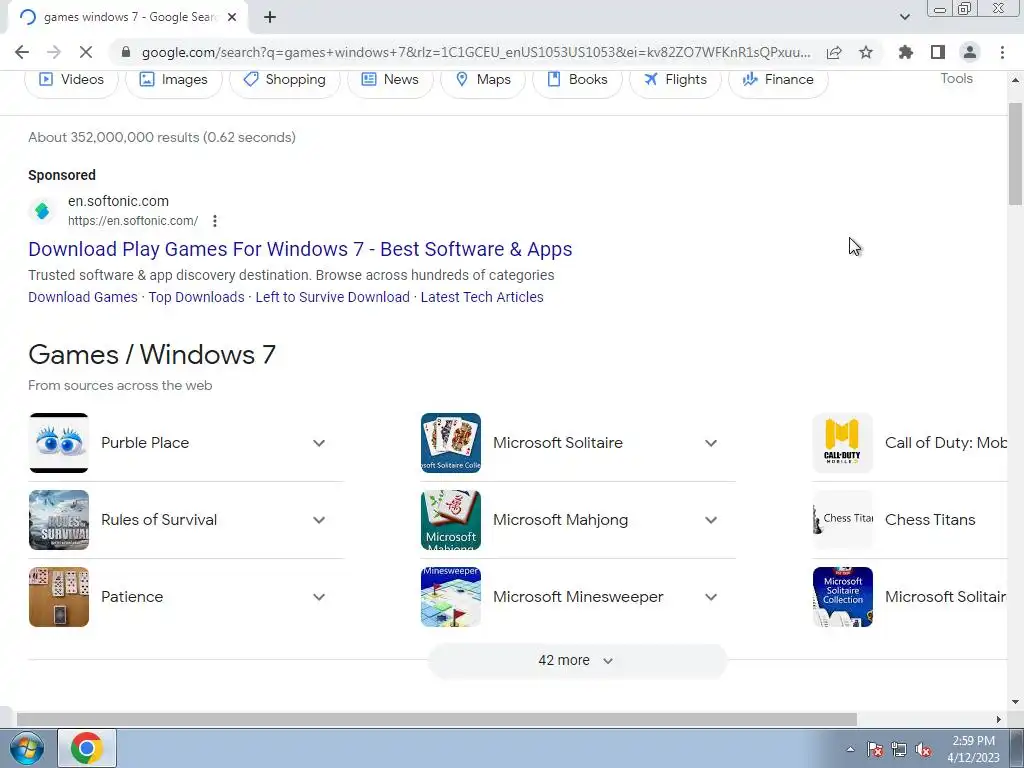Show hidden system tray icons
Screen dimensions: 1024x768
[850, 749]
